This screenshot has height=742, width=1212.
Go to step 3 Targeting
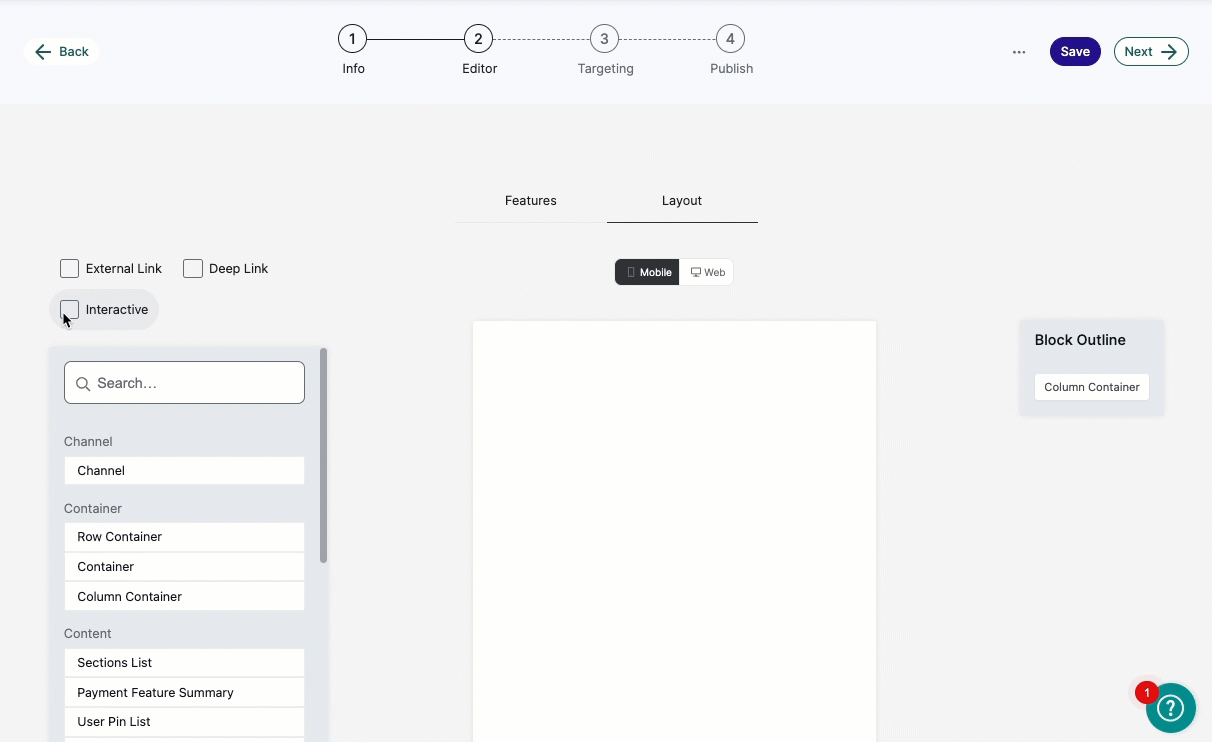pos(604,40)
